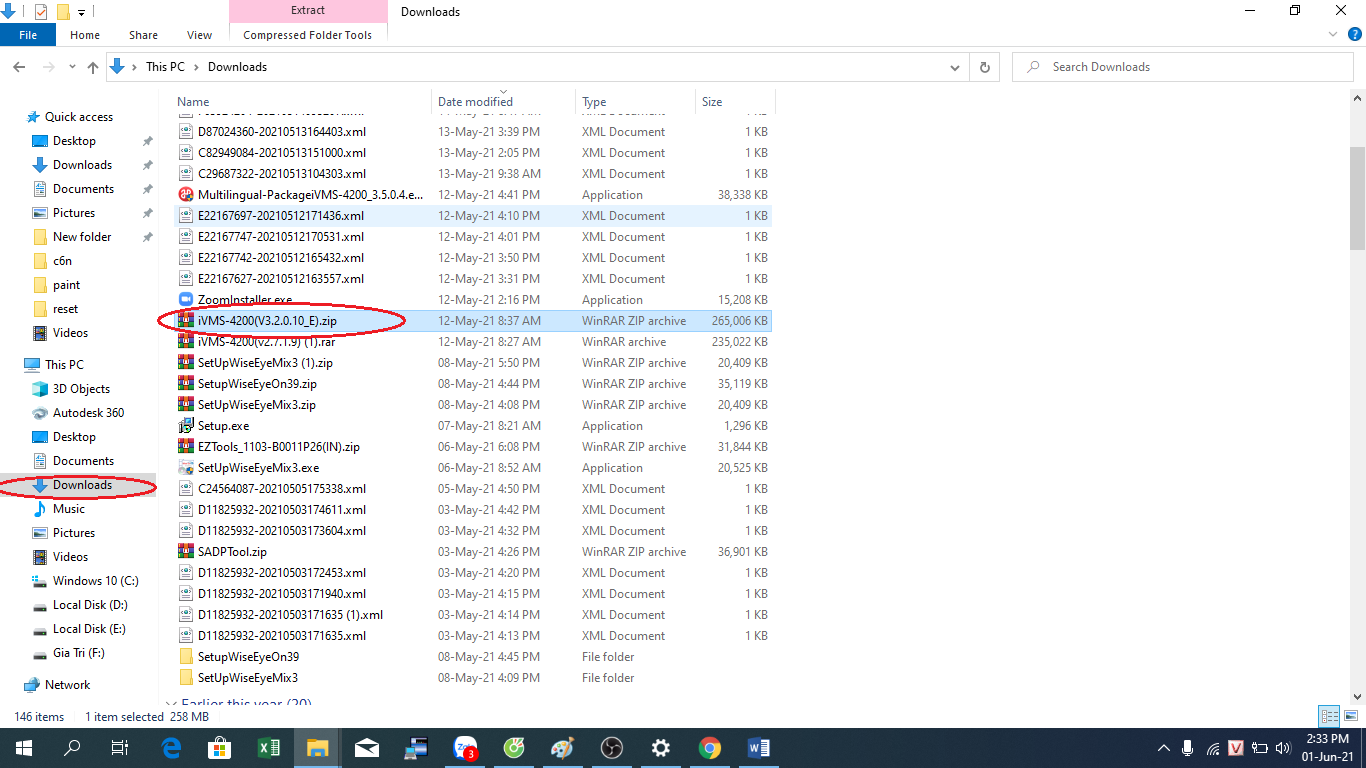1366x768 pixels.
Task: Sort by Date modified column header
Action: (505, 101)
